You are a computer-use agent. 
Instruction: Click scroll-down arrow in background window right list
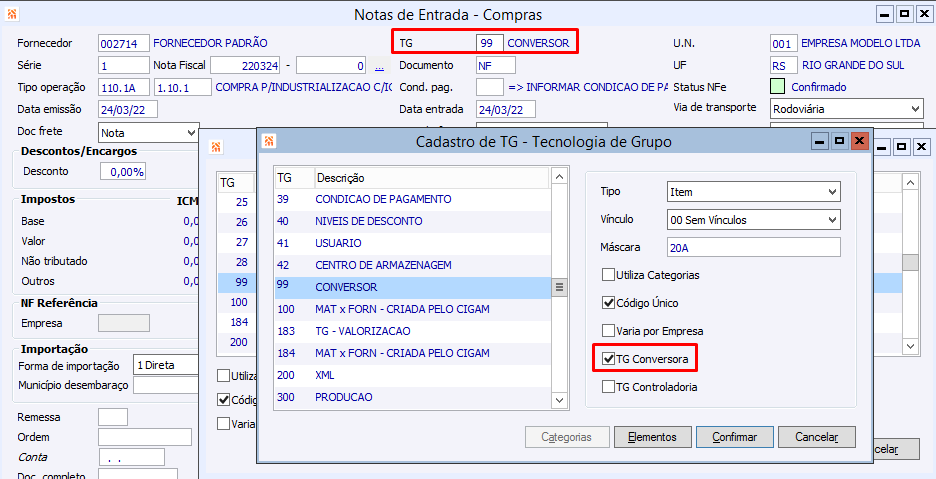click(910, 346)
